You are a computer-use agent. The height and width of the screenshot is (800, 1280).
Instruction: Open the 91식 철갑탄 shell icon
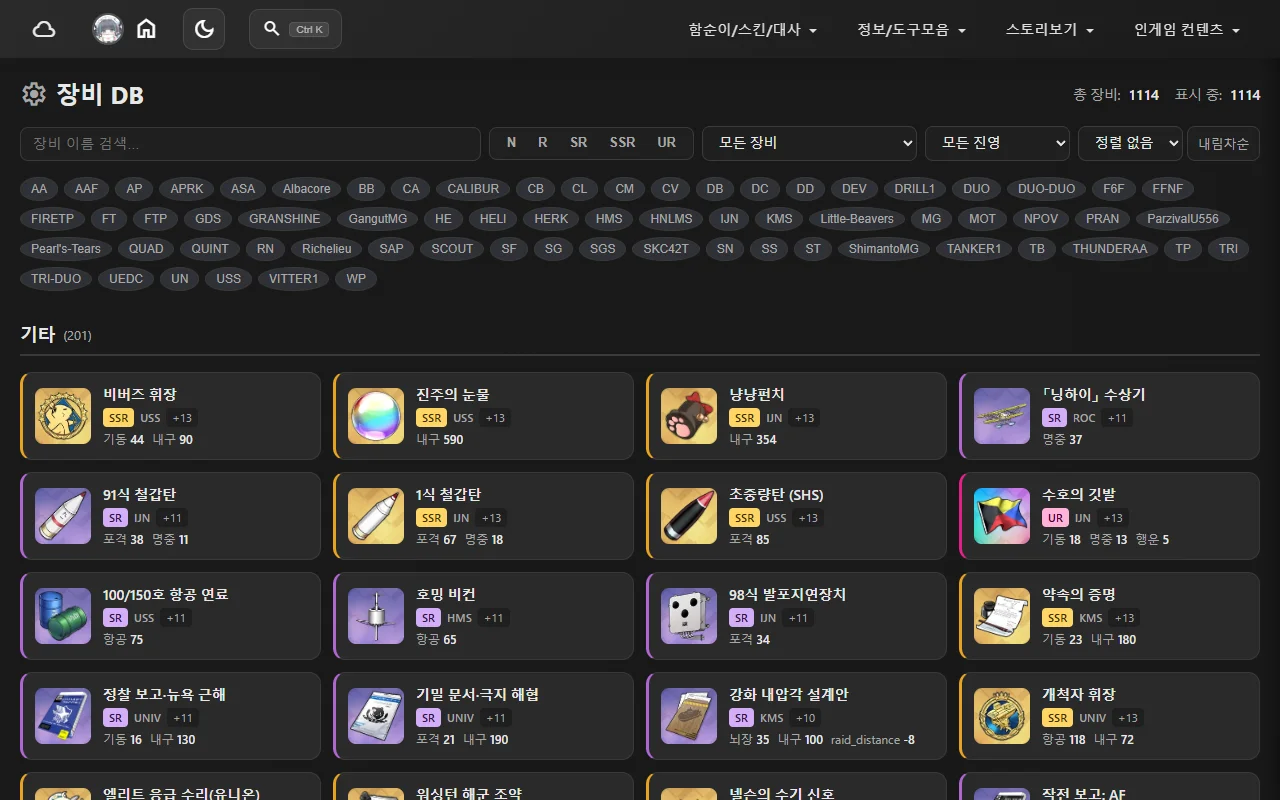point(63,516)
